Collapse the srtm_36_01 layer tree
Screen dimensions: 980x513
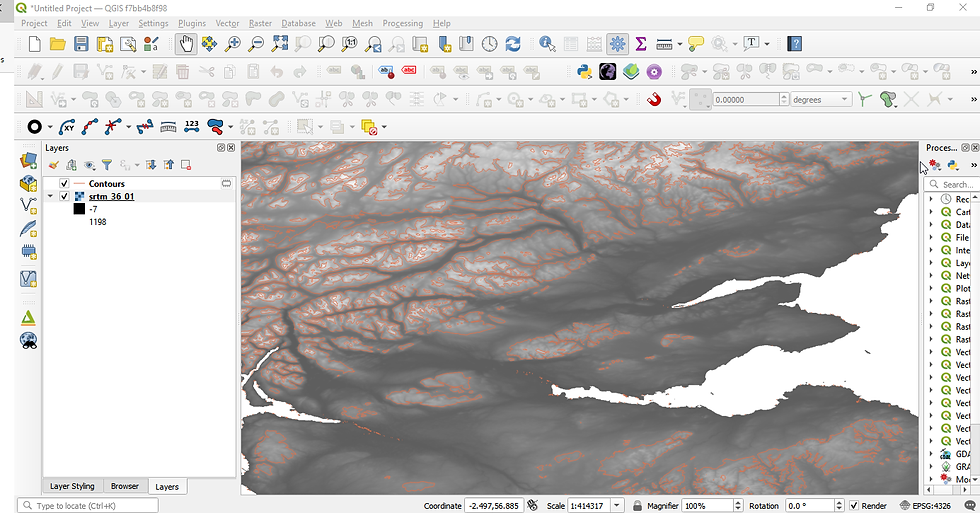(x=51, y=197)
